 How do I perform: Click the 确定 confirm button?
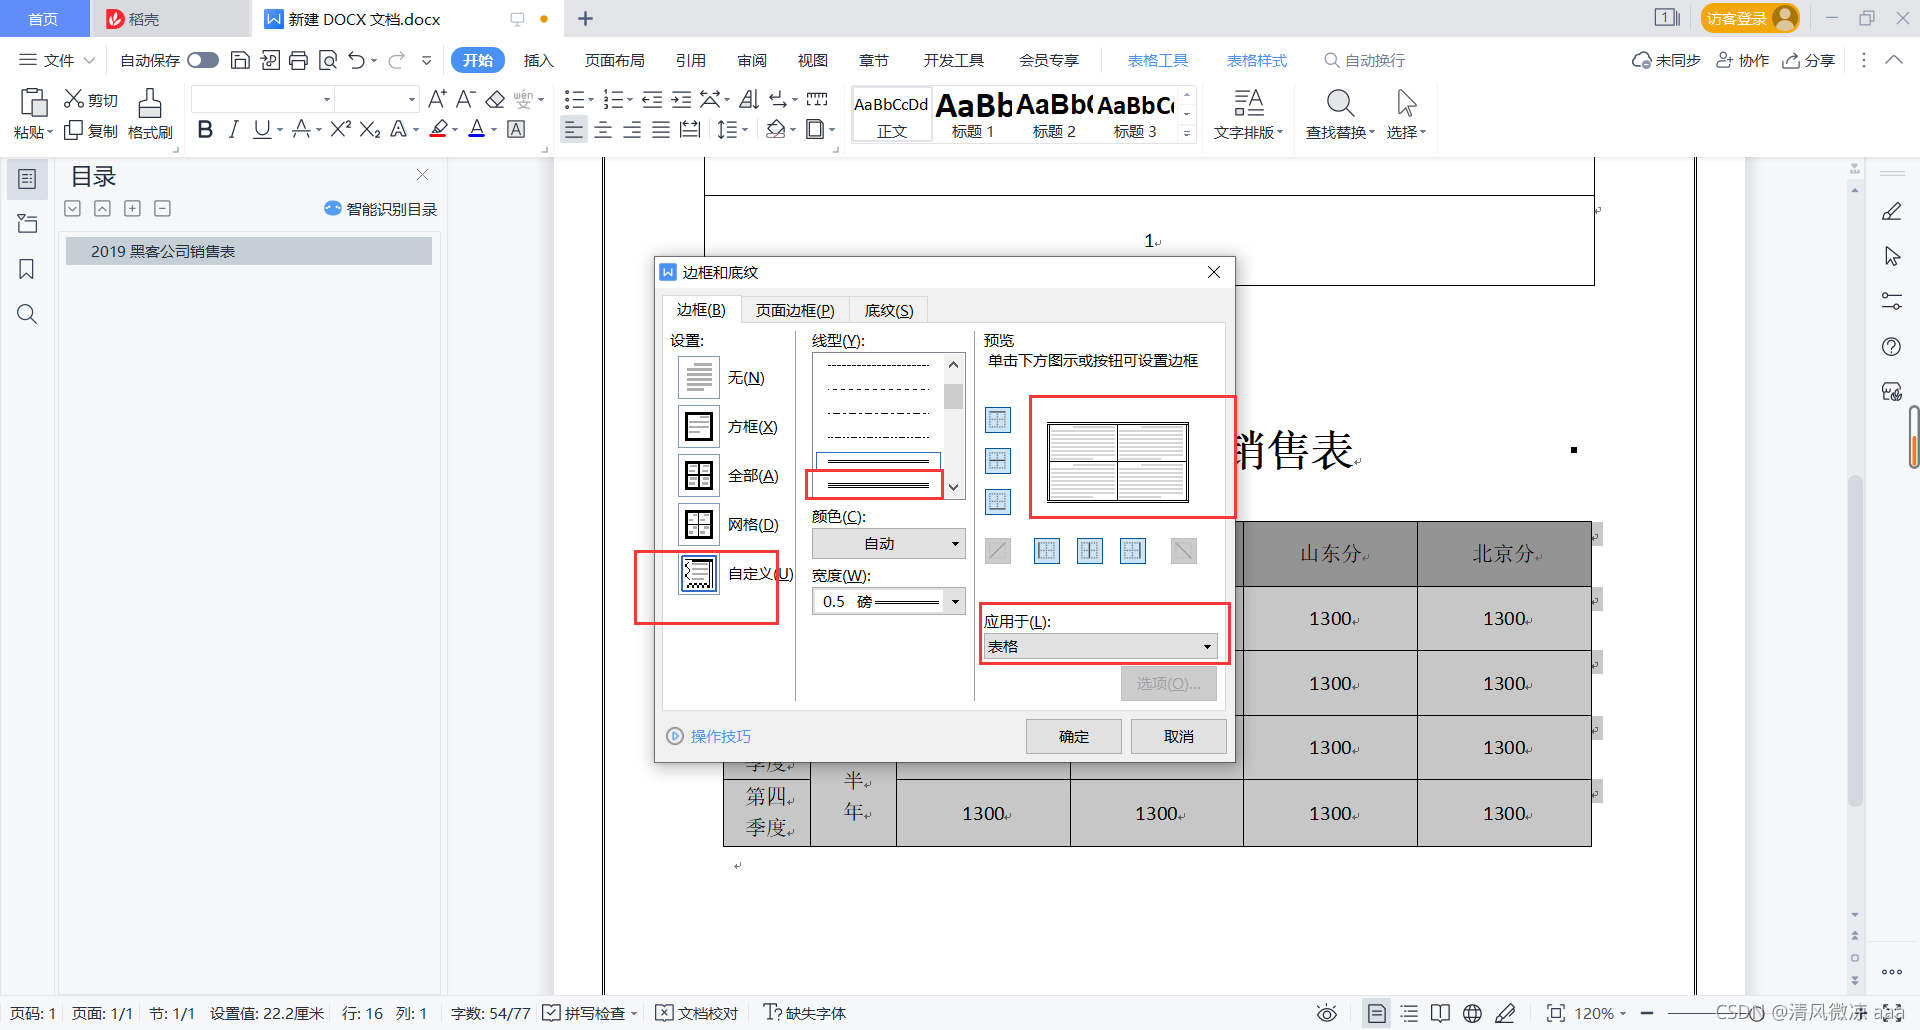[1073, 736]
